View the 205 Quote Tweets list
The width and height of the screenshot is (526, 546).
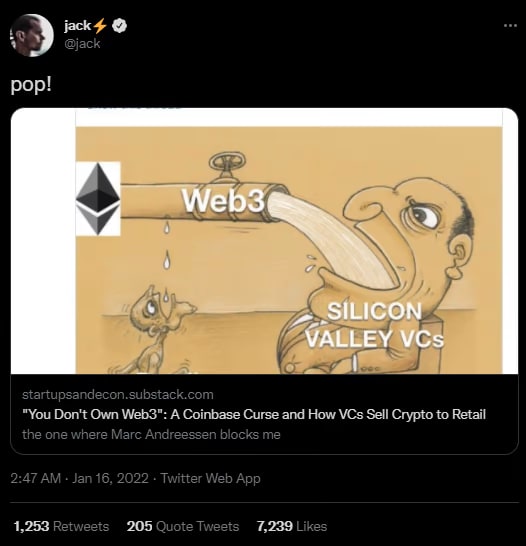[183, 526]
